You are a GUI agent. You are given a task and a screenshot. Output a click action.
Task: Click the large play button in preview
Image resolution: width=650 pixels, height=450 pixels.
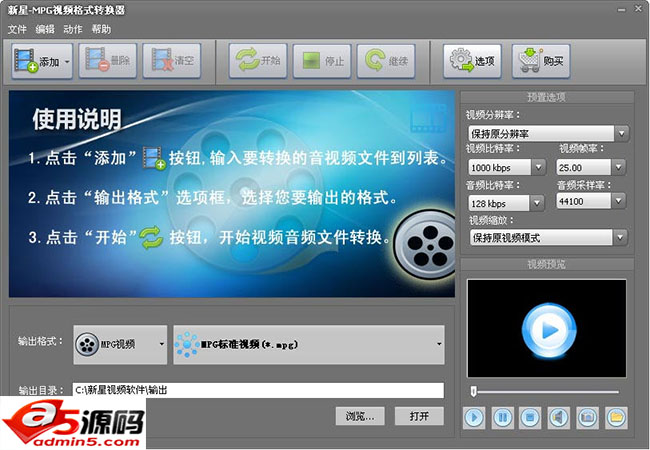click(548, 330)
